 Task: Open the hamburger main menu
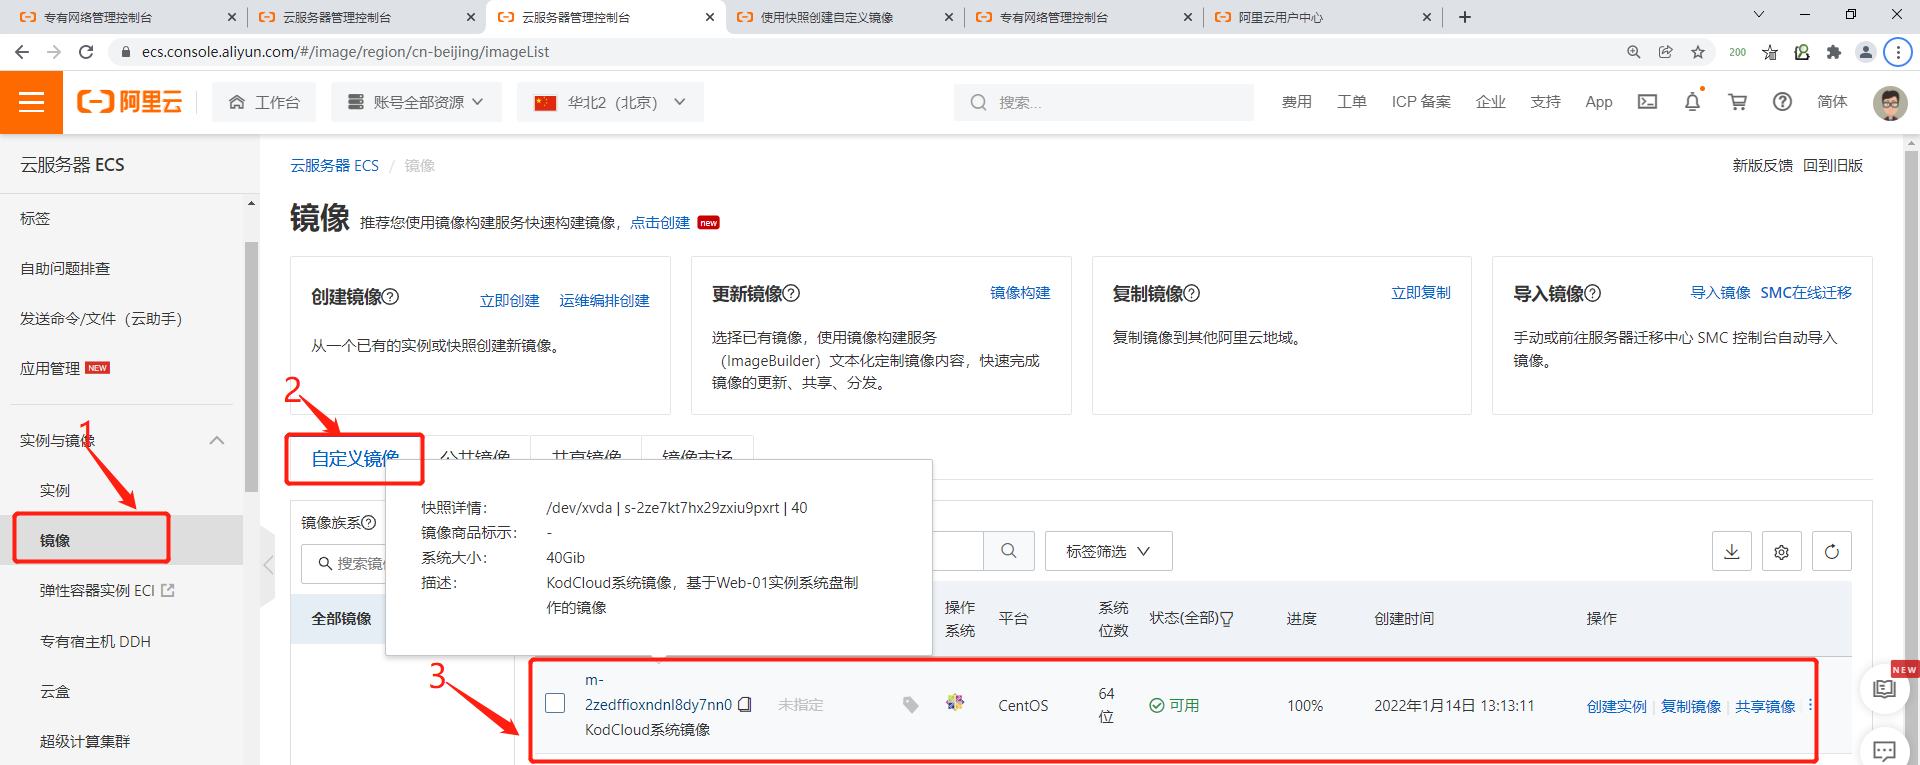click(x=31, y=102)
